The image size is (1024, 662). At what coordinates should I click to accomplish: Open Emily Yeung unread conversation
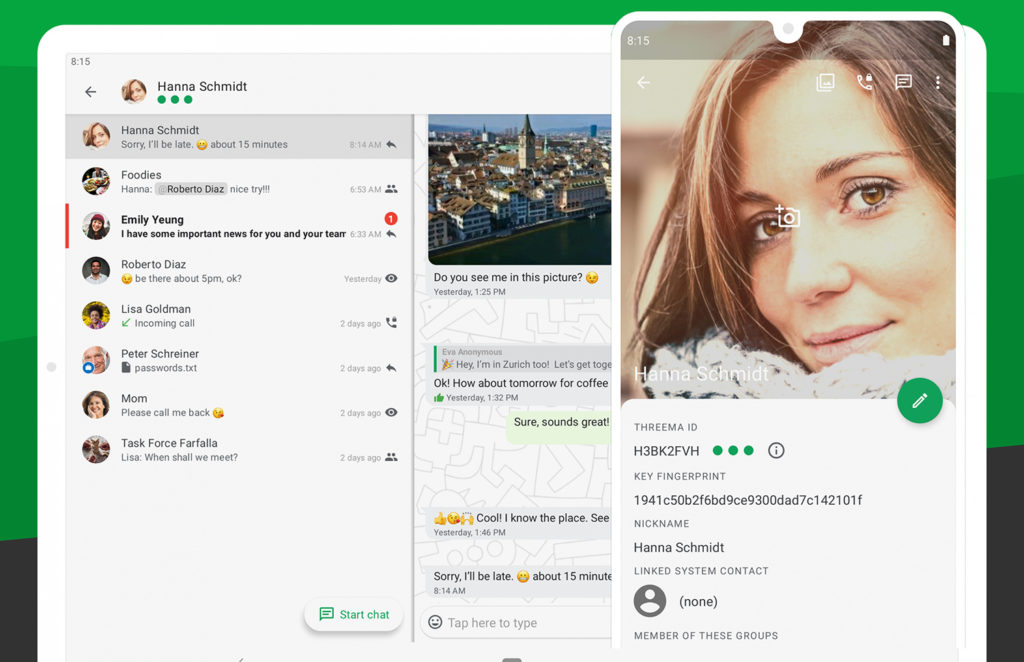tap(239, 227)
